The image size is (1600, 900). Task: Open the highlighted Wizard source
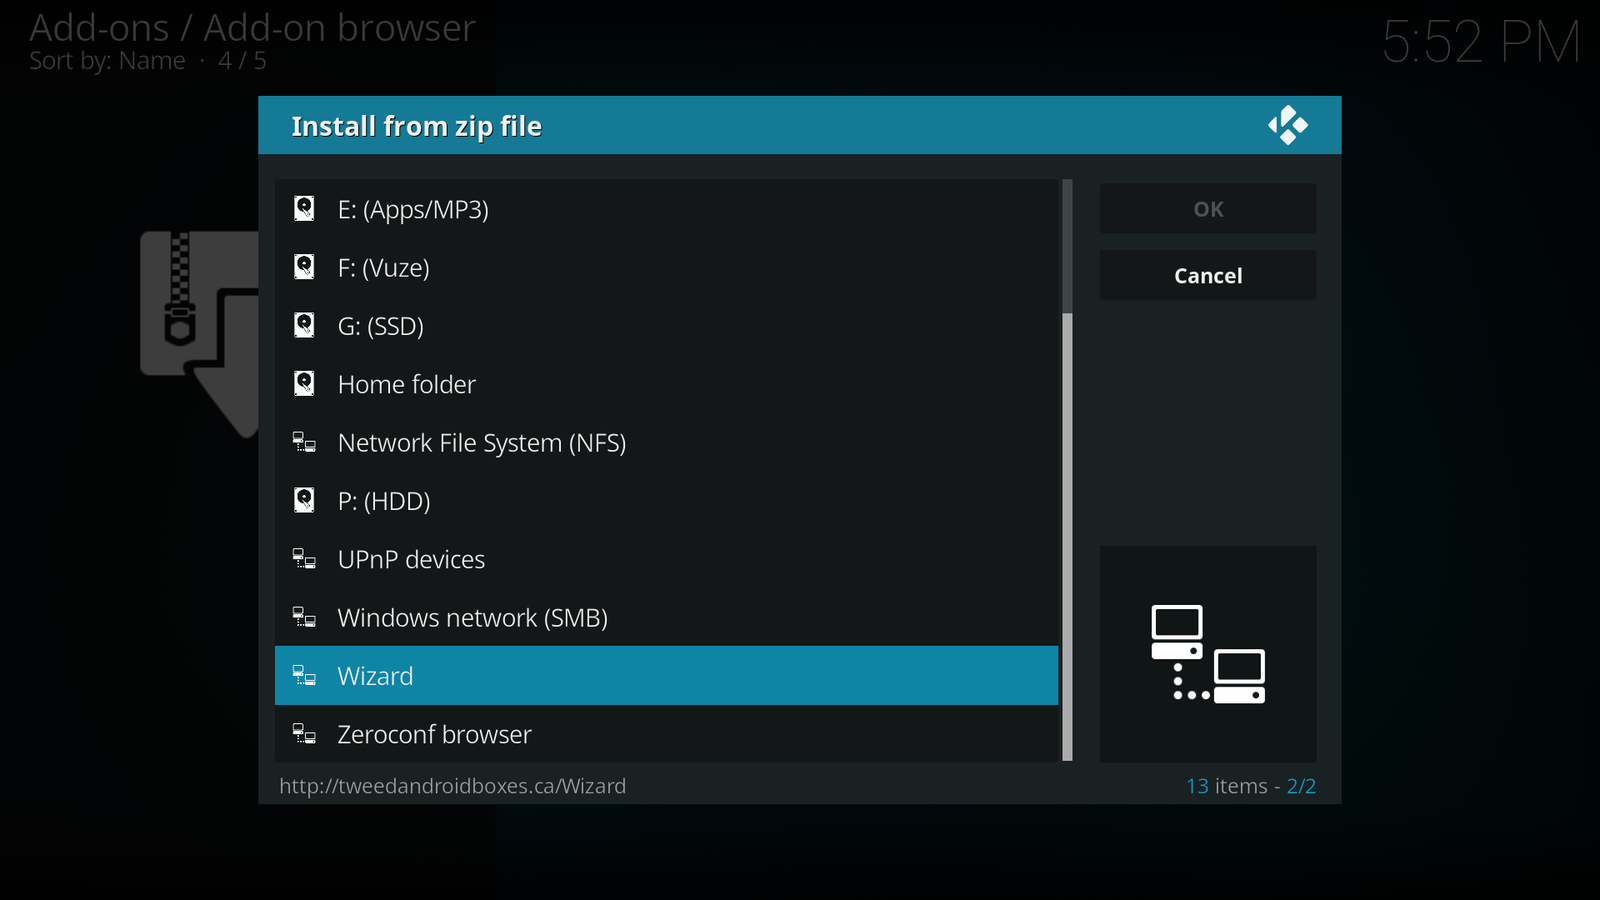click(666, 676)
